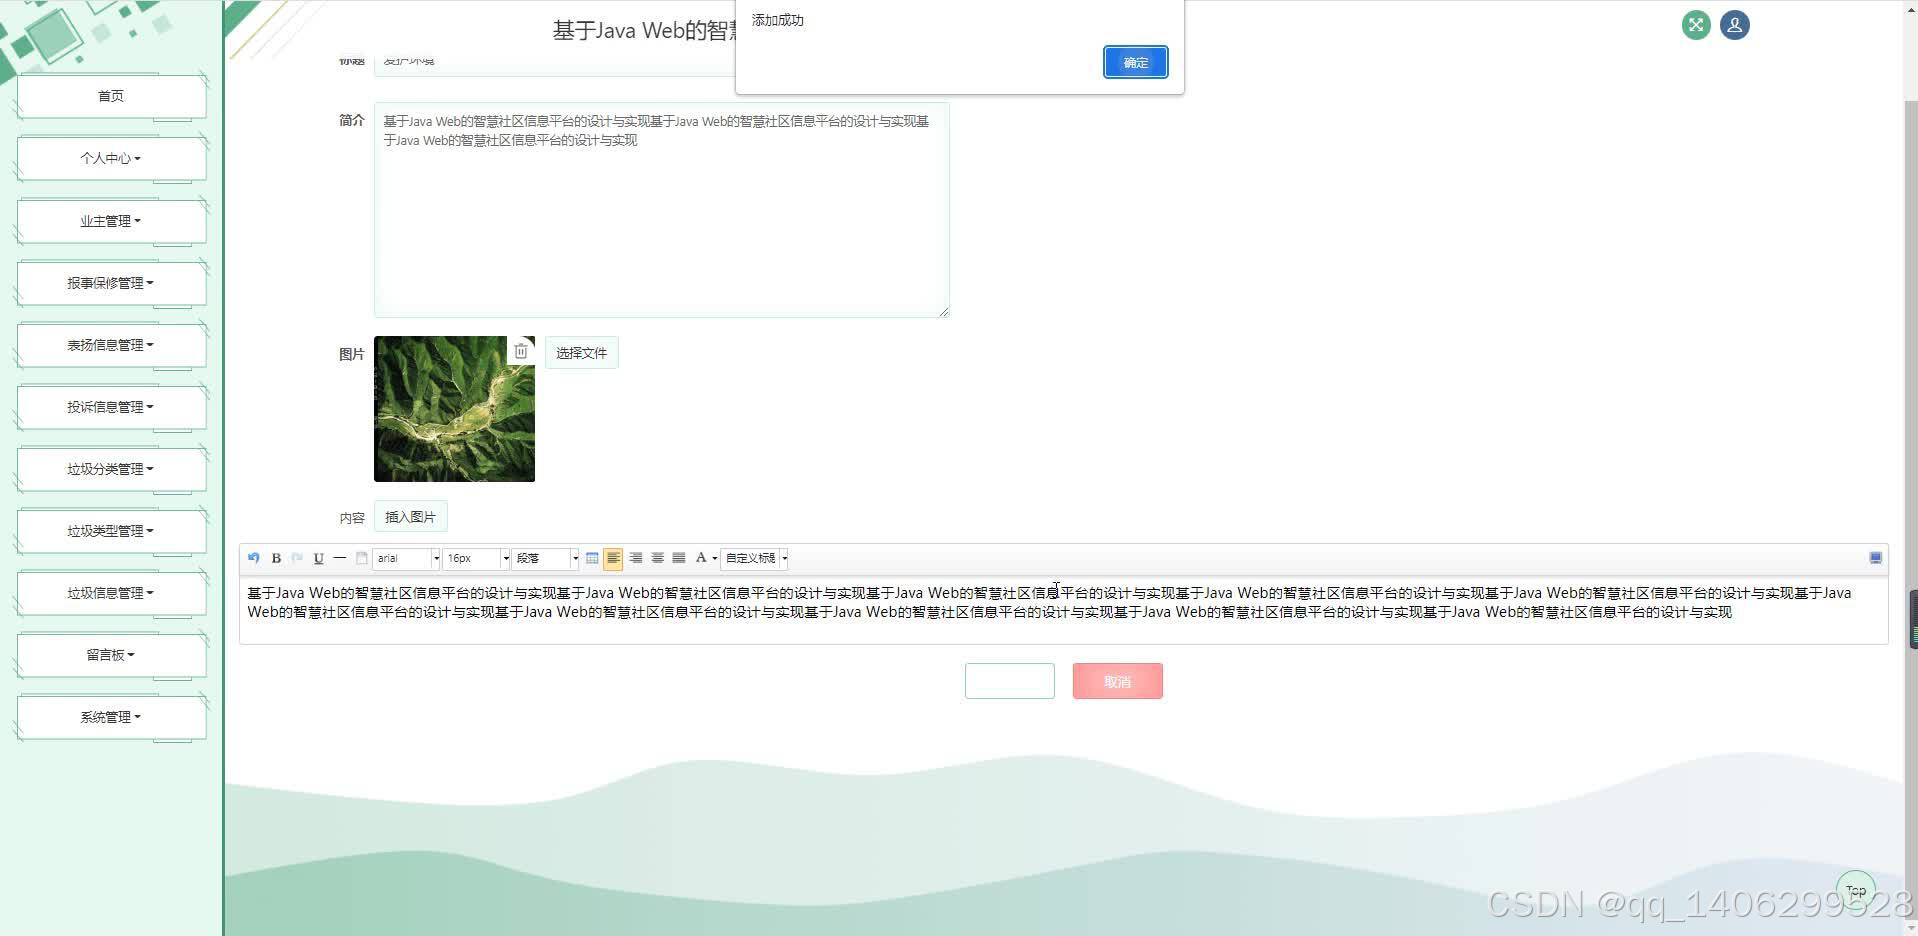Image resolution: width=1918 pixels, height=936 pixels.
Task: Delete the uploaded image via trash icon
Action: 520,350
